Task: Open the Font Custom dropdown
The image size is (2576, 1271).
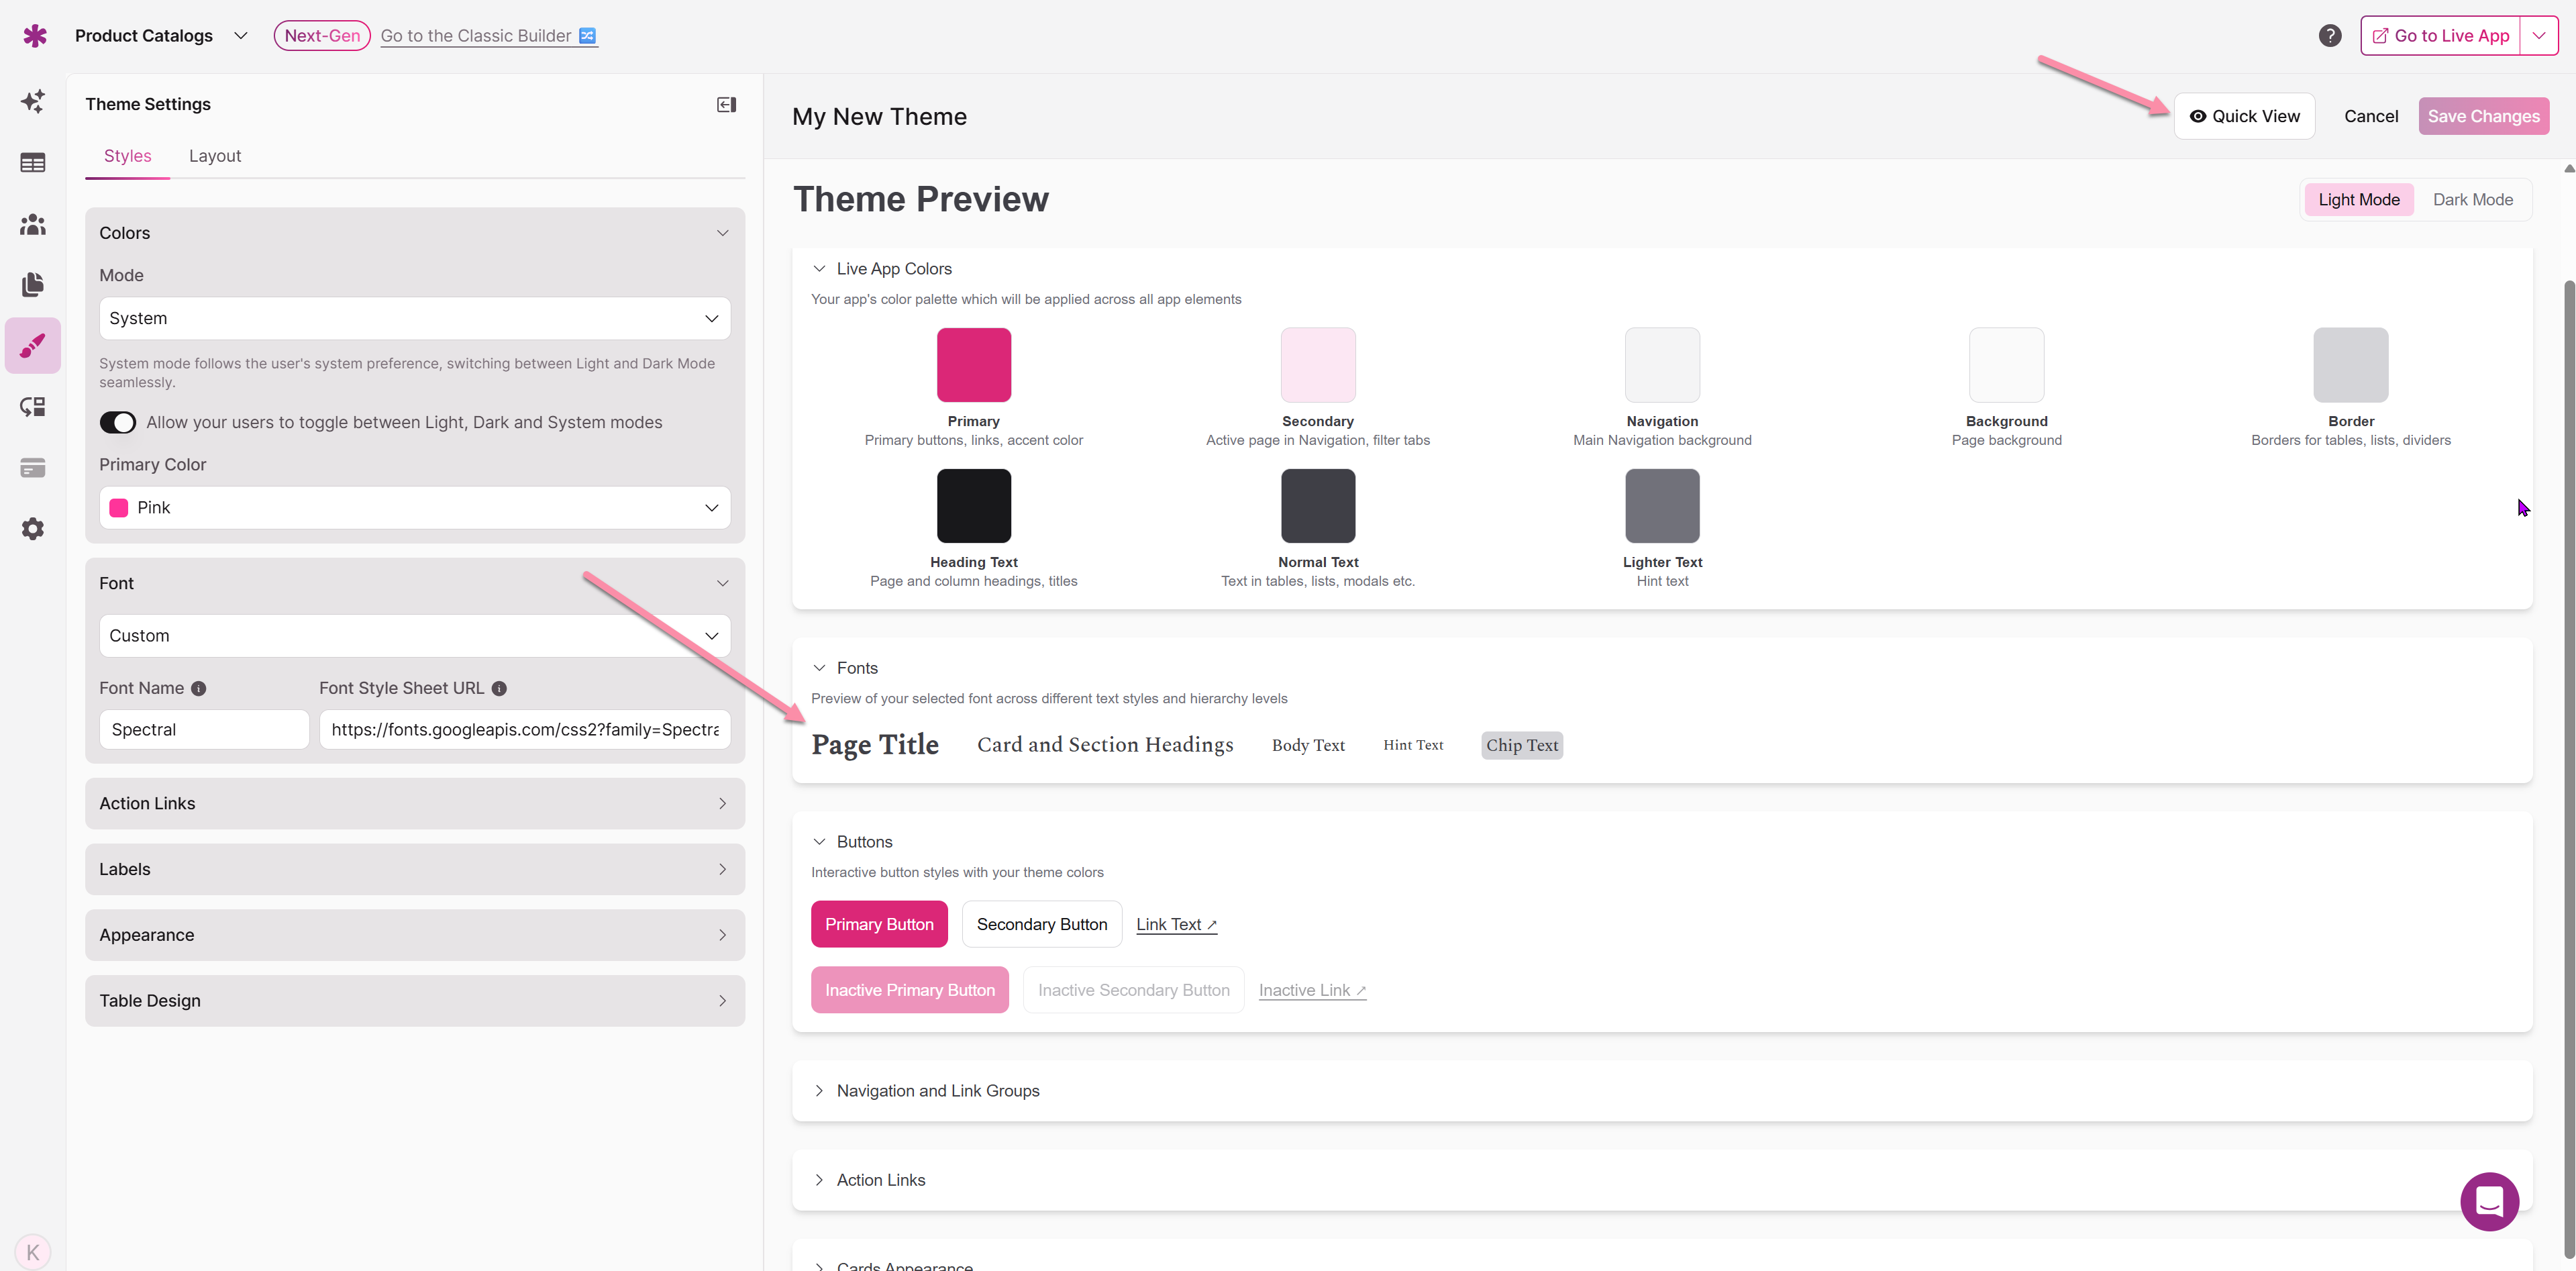Action: (414, 635)
